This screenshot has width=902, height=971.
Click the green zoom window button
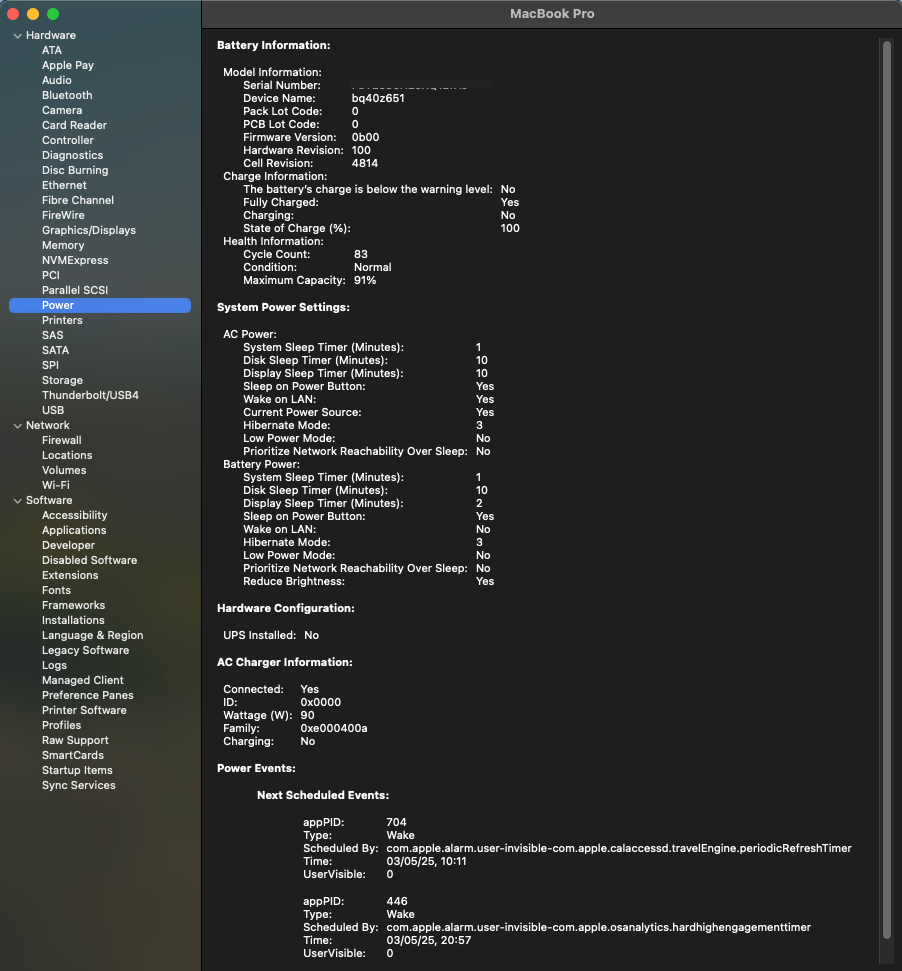click(53, 14)
